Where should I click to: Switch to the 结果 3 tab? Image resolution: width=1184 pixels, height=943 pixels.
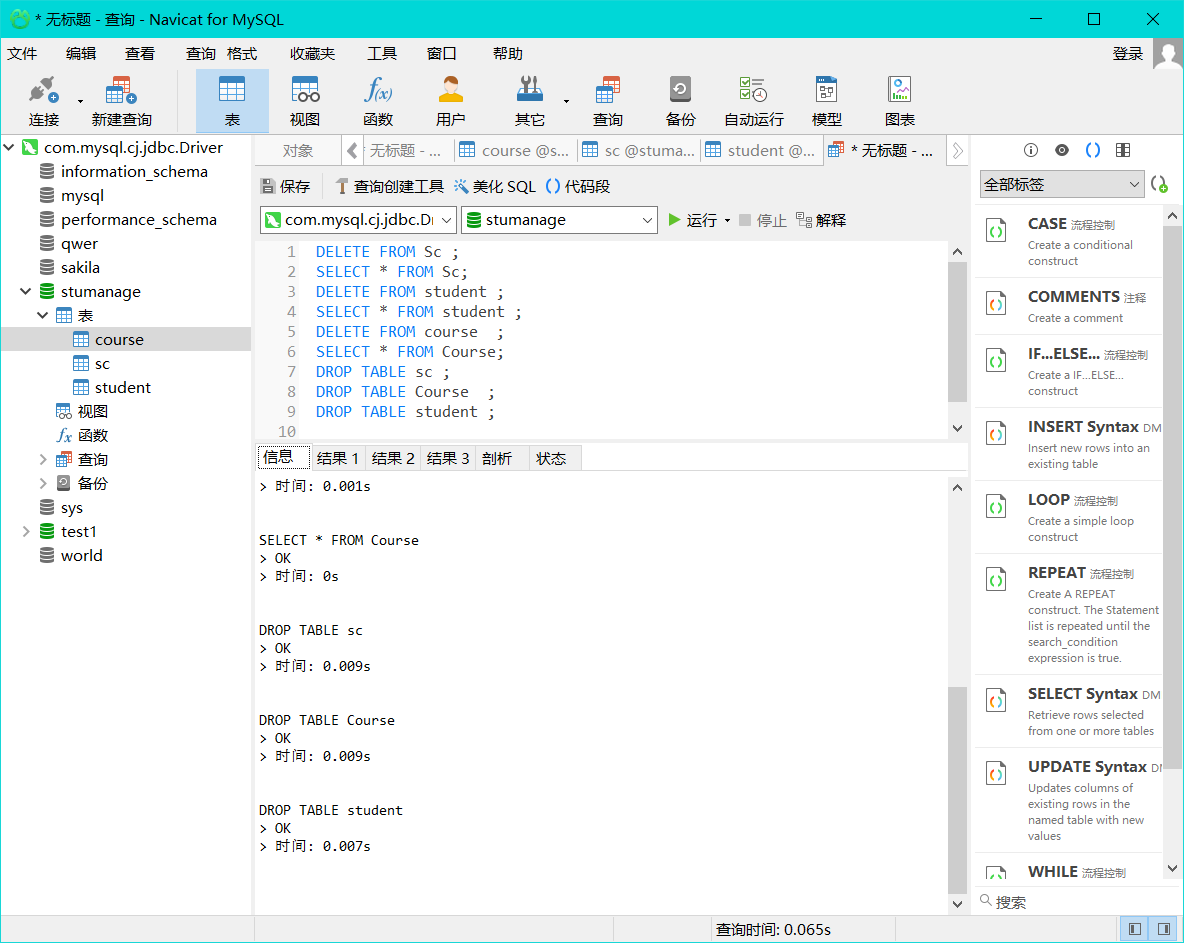tap(448, 458)
